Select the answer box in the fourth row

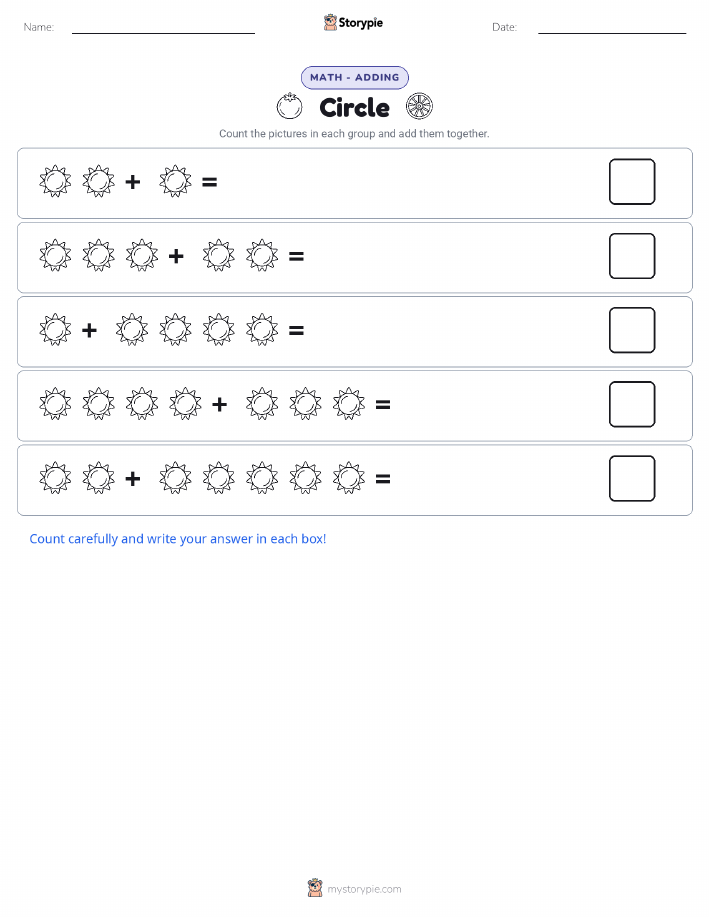point(632,404)
